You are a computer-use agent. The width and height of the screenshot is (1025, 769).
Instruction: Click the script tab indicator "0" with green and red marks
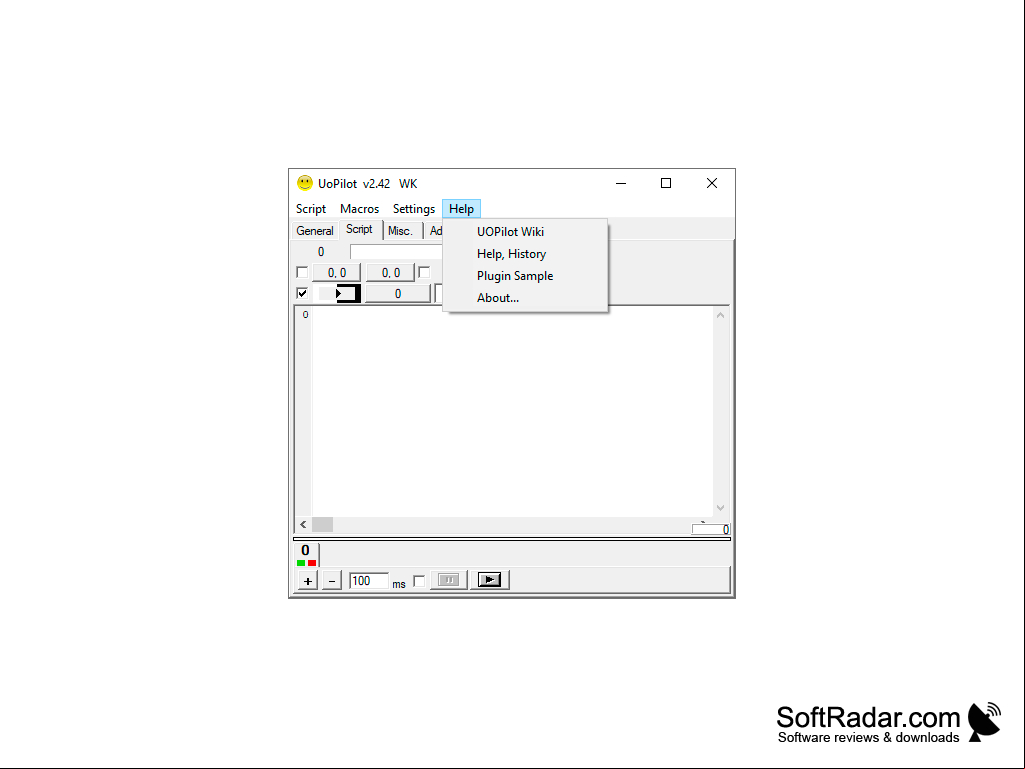(305, 554)
